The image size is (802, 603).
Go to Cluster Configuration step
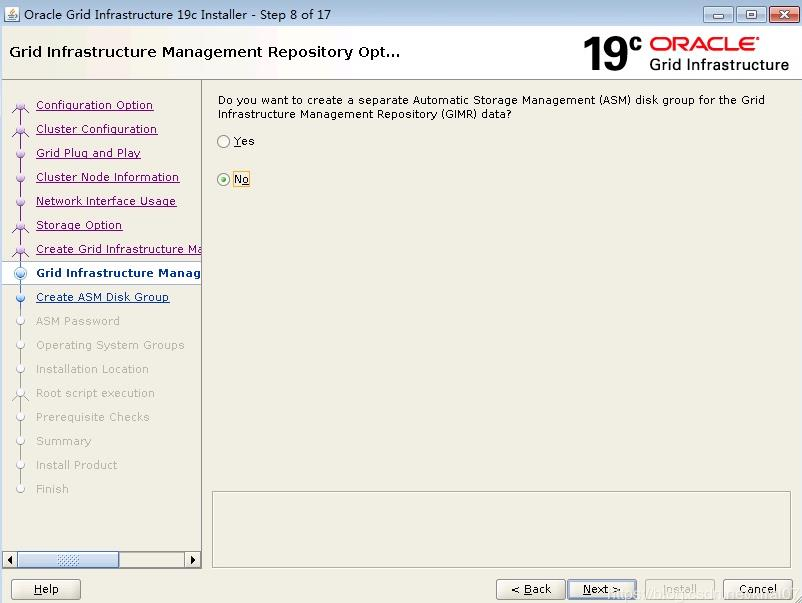(97, 129)
